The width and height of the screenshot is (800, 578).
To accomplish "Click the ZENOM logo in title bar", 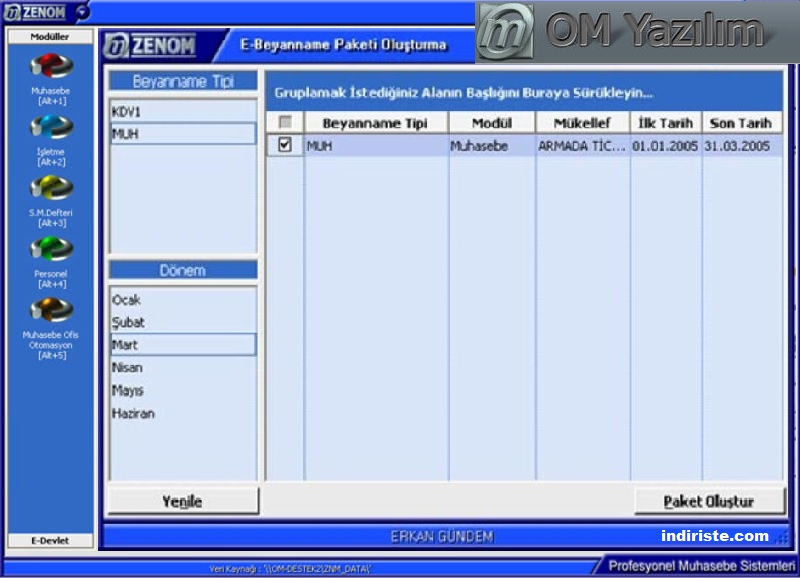I will click(35, 12).
